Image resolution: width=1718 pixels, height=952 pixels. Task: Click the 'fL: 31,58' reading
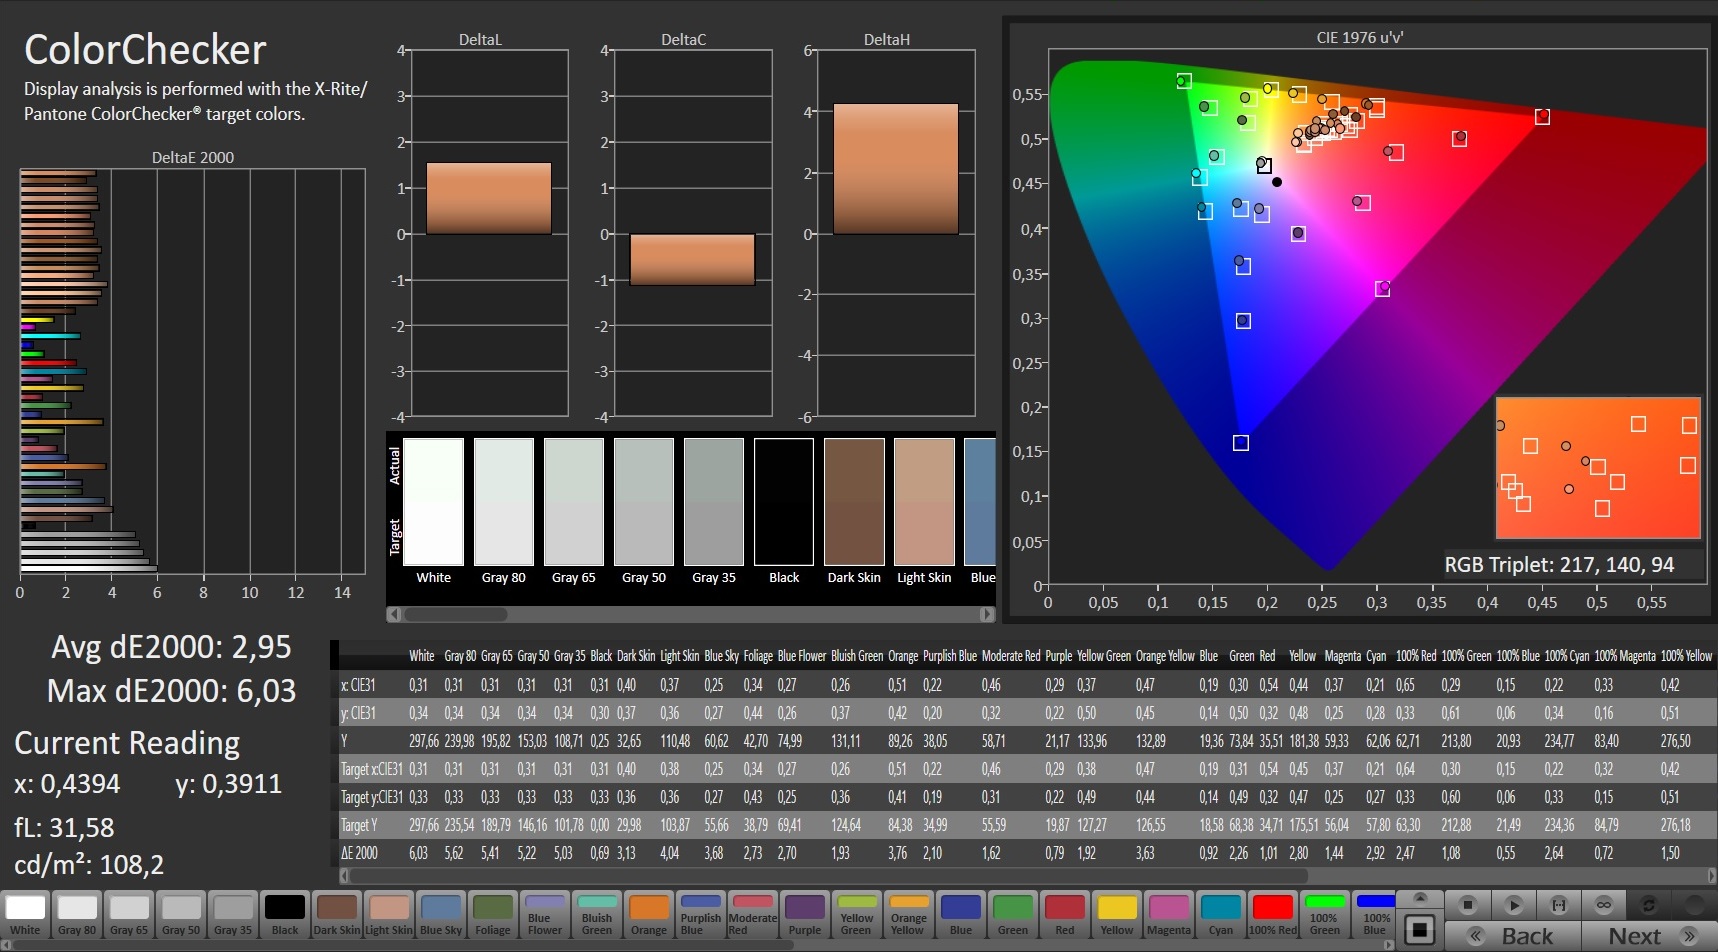pos(64,828)
